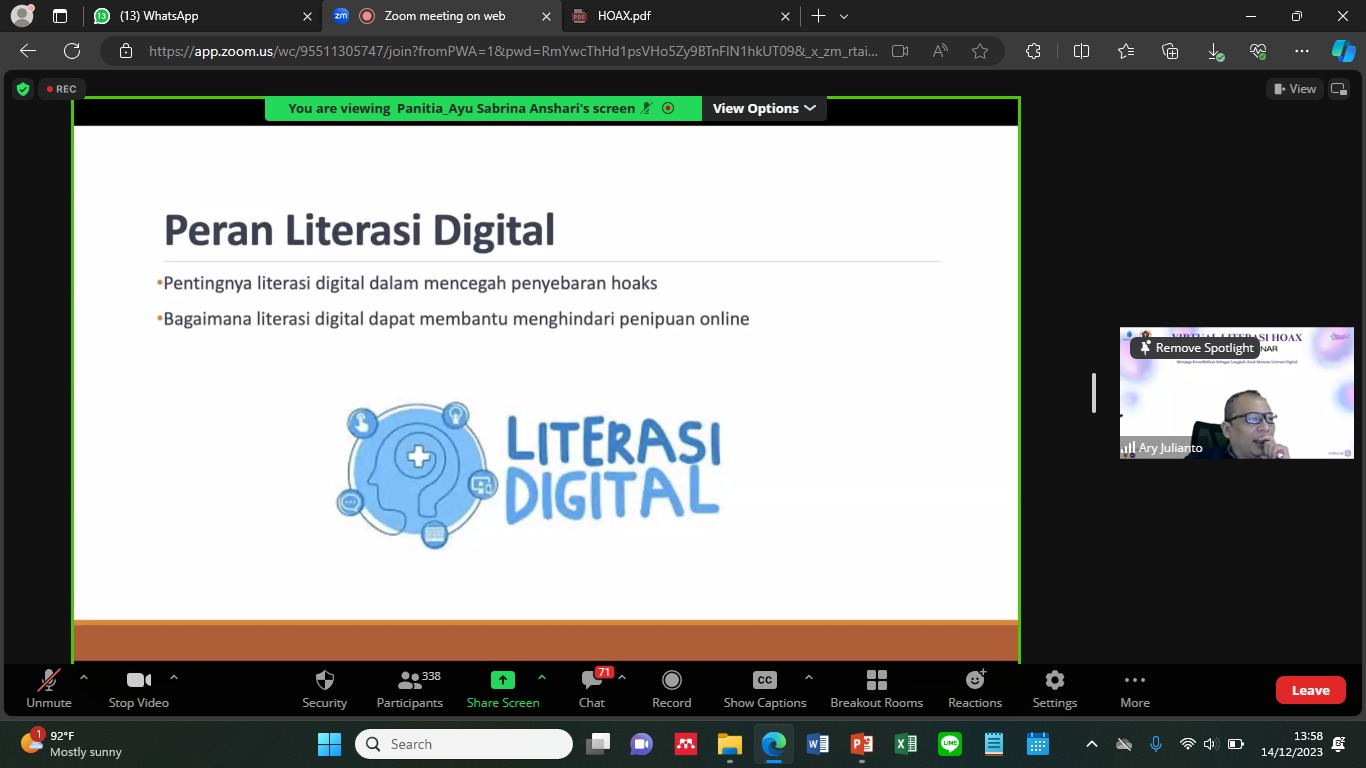Open Breakout Rooms

pyautogui.click(x=877, y=689)
